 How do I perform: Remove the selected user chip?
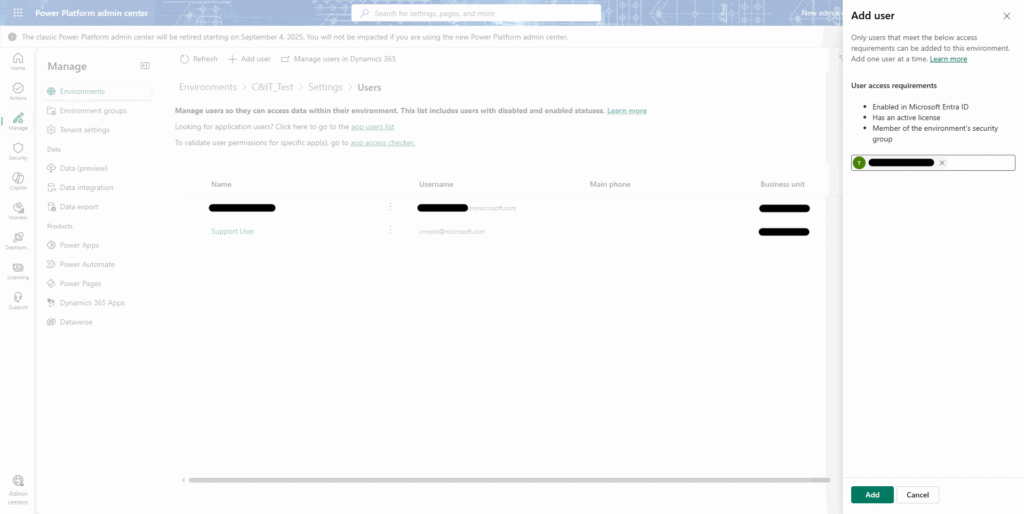(942, 163)
